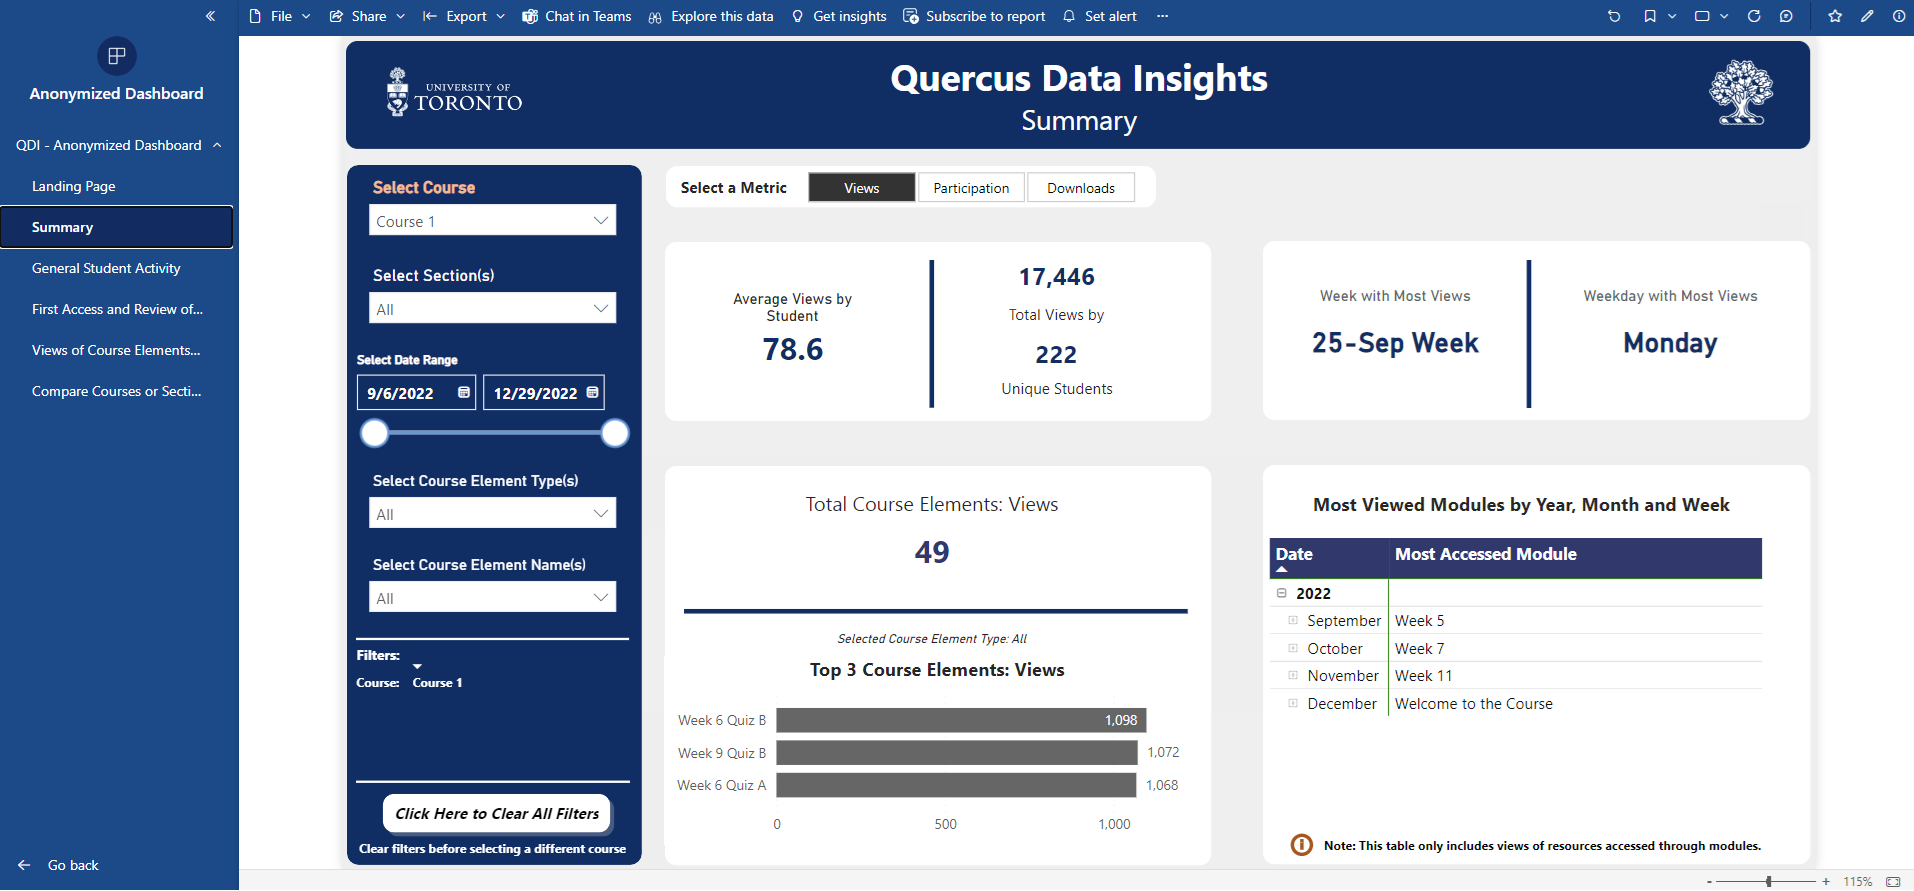The width and height of the screenshot is (1914, 891).
Task: Open Views of Course Elements page
Action: 117,350
